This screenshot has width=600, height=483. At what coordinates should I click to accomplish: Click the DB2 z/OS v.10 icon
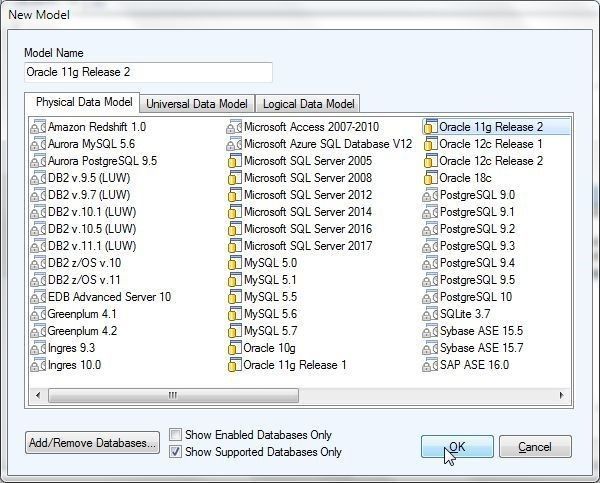(38, 263)
